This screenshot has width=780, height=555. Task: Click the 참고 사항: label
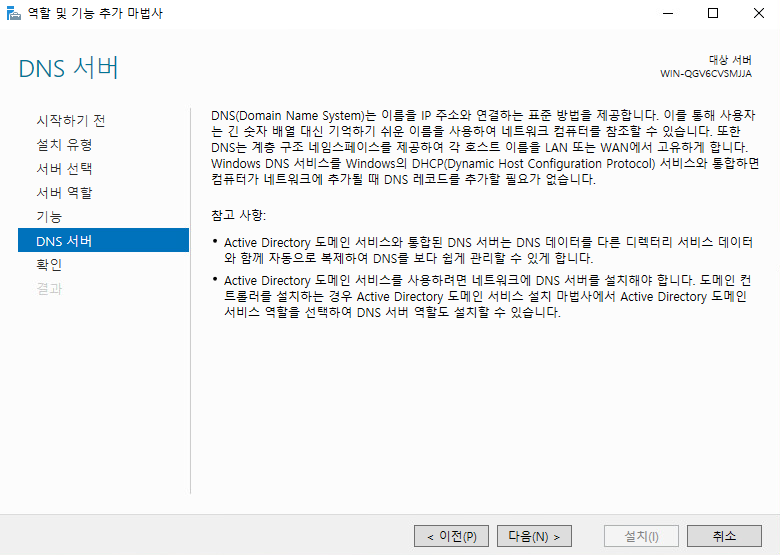click(238, 215)
